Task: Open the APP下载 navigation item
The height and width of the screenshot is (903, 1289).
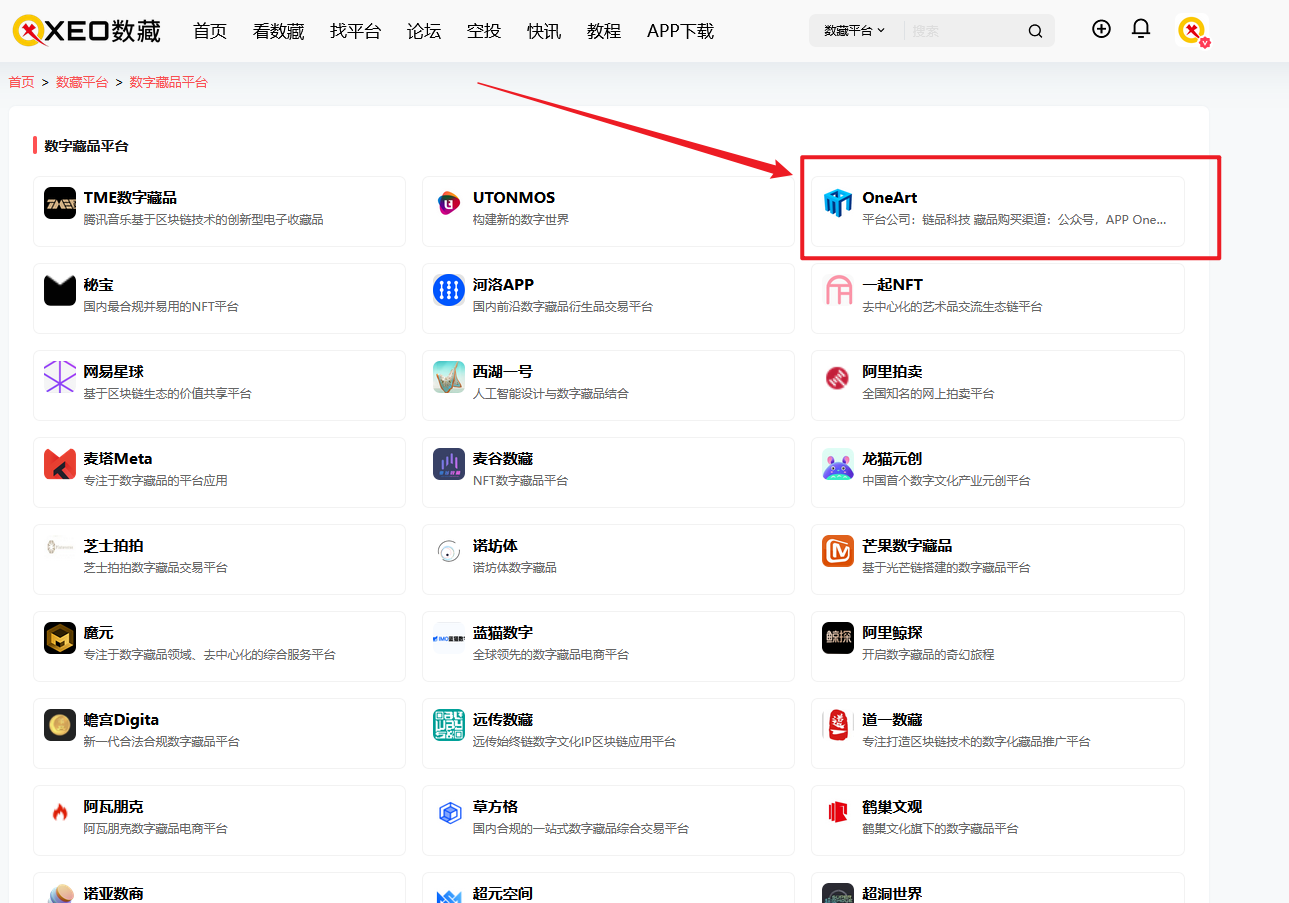Action: click(x=681, y=31)
